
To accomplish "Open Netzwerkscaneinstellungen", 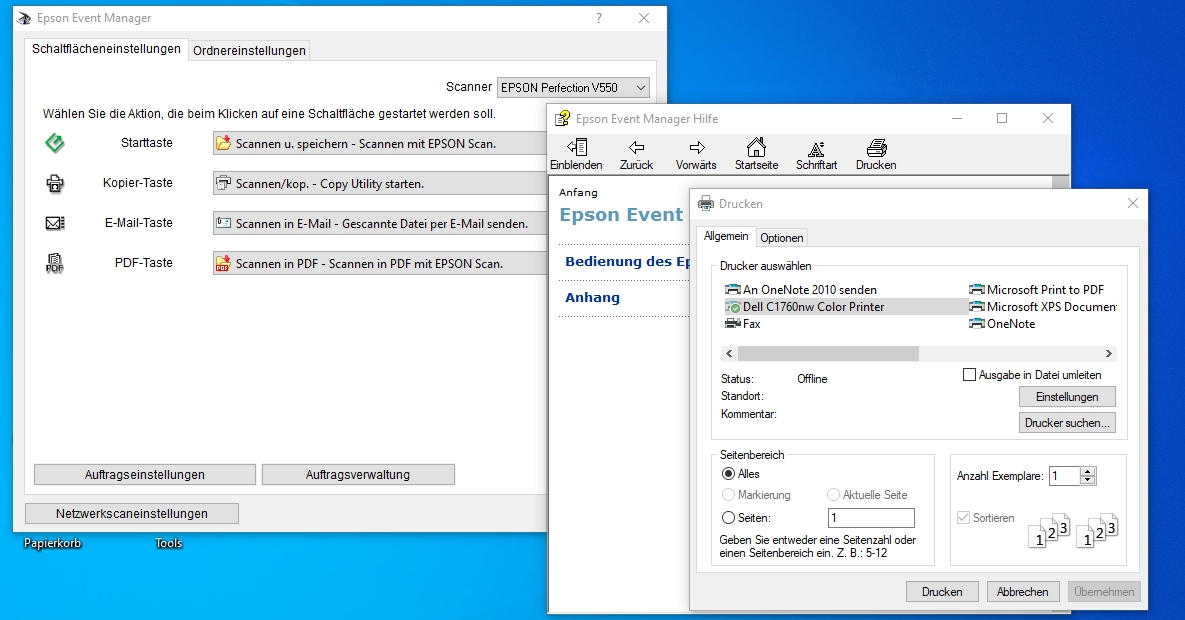I will pyautogui.click(x=131, y=513).
